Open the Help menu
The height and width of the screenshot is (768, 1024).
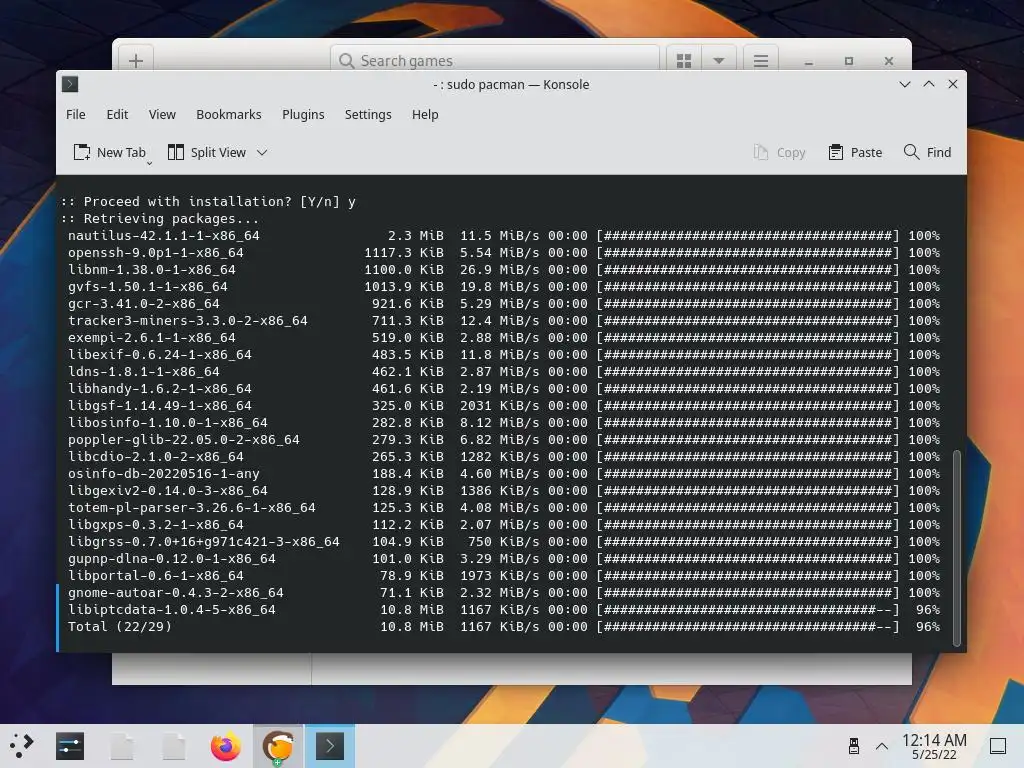coord(425,114)
